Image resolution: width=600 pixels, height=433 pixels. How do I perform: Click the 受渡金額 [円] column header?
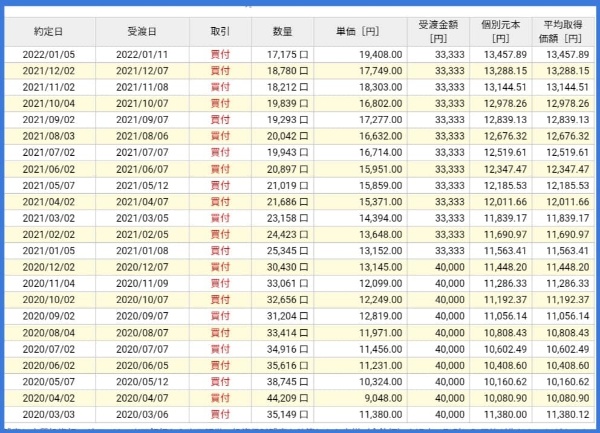pyautogui.click(x=438, y=30)
